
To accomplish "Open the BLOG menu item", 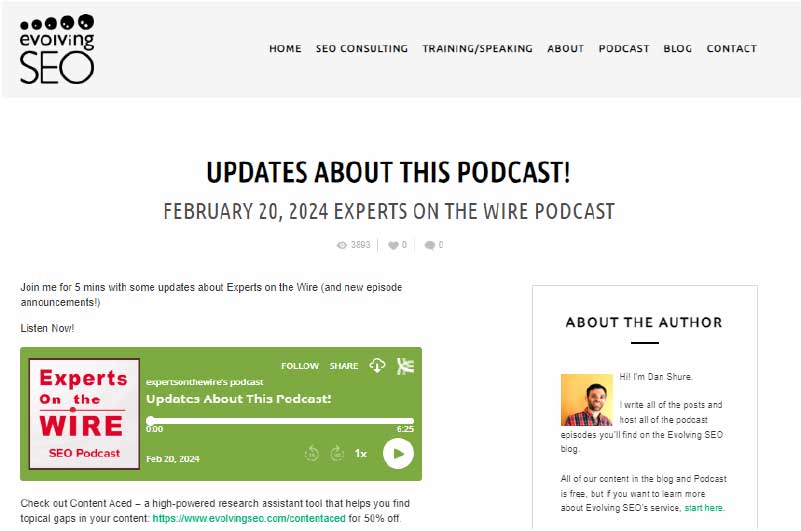I will [677, 49].
